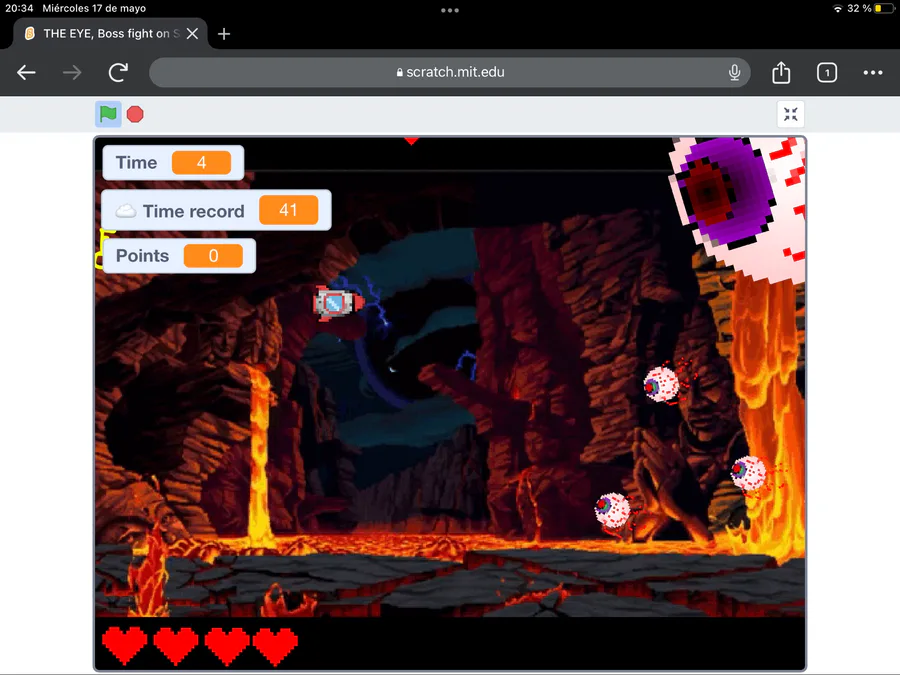Select the THE EYE, Boss fight tab
900x675 pixels.
click(110, 34)
